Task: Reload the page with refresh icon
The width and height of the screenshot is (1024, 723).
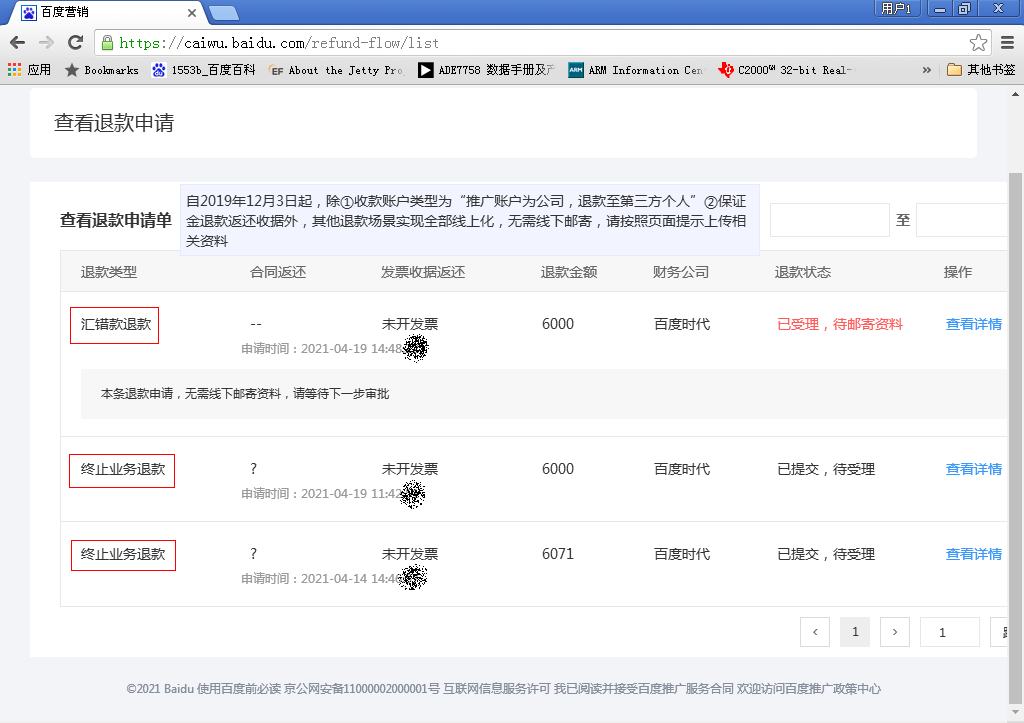Action: click(76, 43)
